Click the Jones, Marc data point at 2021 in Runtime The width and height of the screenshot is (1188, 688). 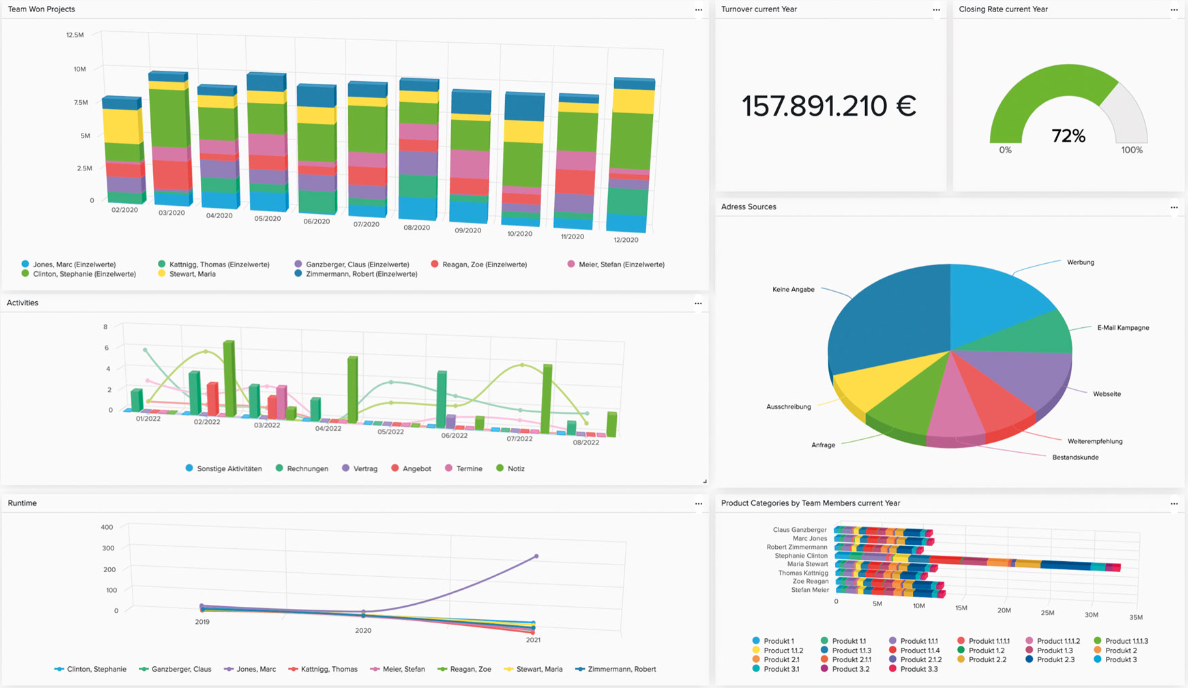coord(536,556)
